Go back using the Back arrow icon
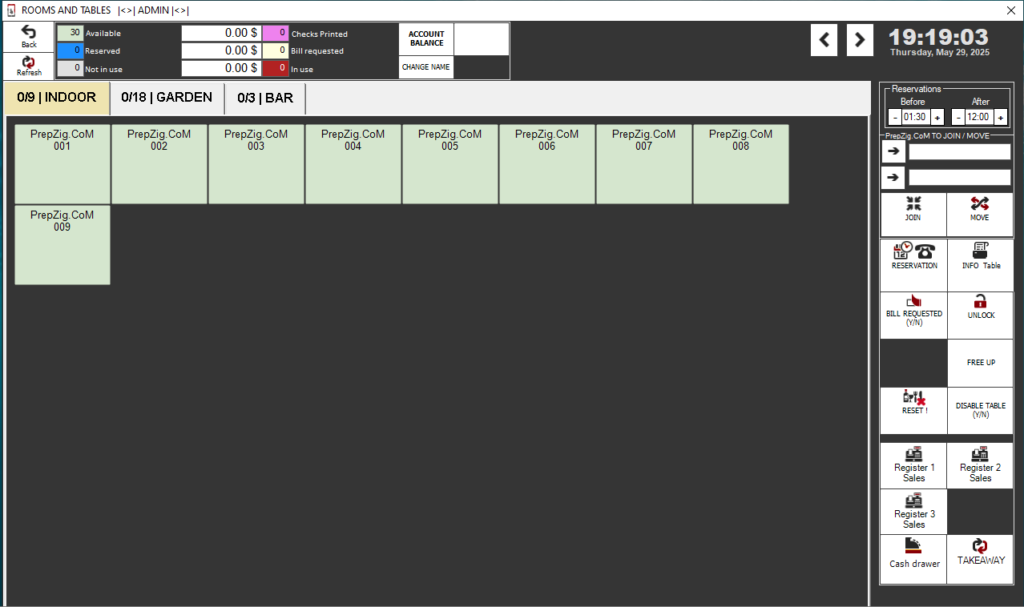The image size is (1024, 607). [x=28, y=36]
